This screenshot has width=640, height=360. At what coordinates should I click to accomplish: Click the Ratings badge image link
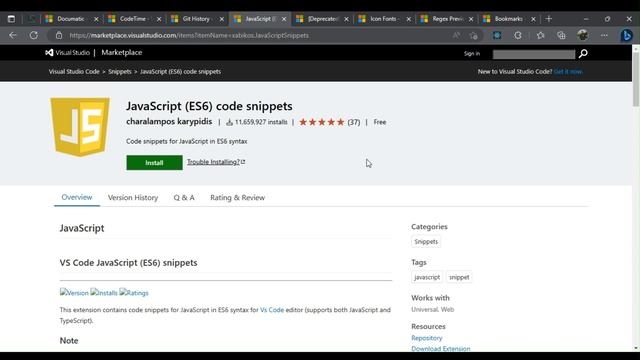134,293
